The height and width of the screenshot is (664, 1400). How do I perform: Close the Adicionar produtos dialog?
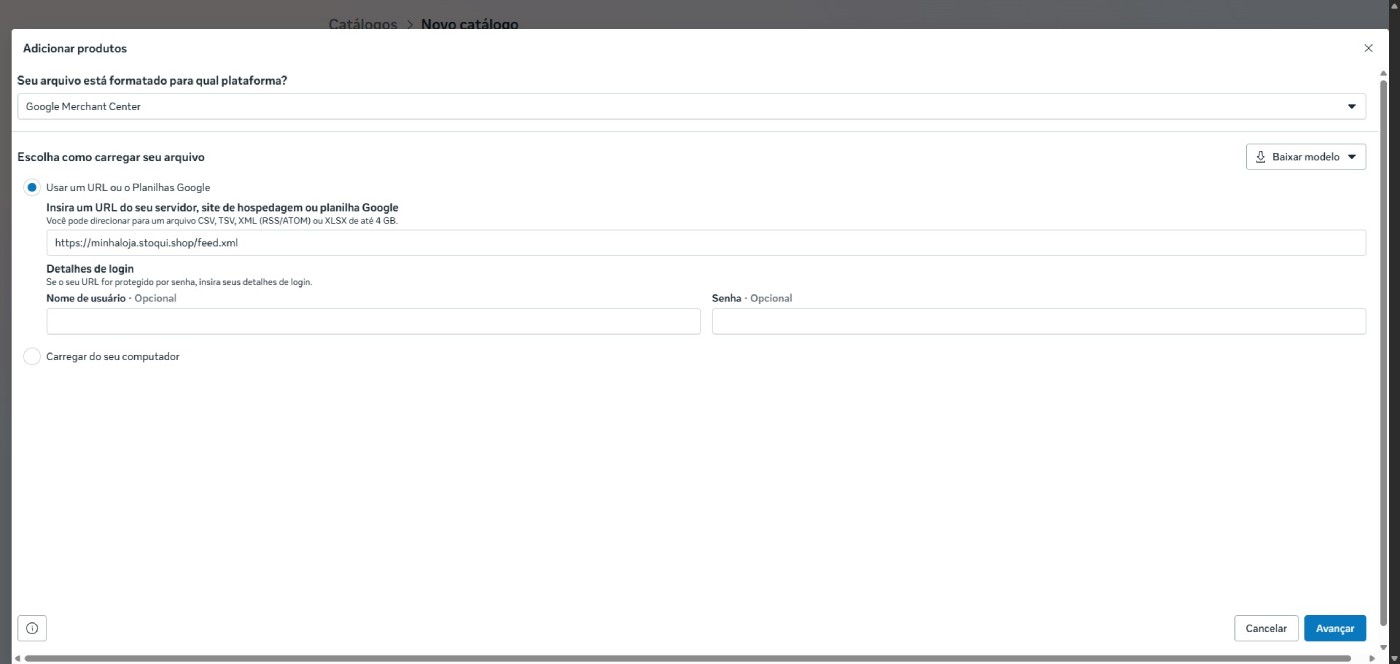pos(1368,48)
